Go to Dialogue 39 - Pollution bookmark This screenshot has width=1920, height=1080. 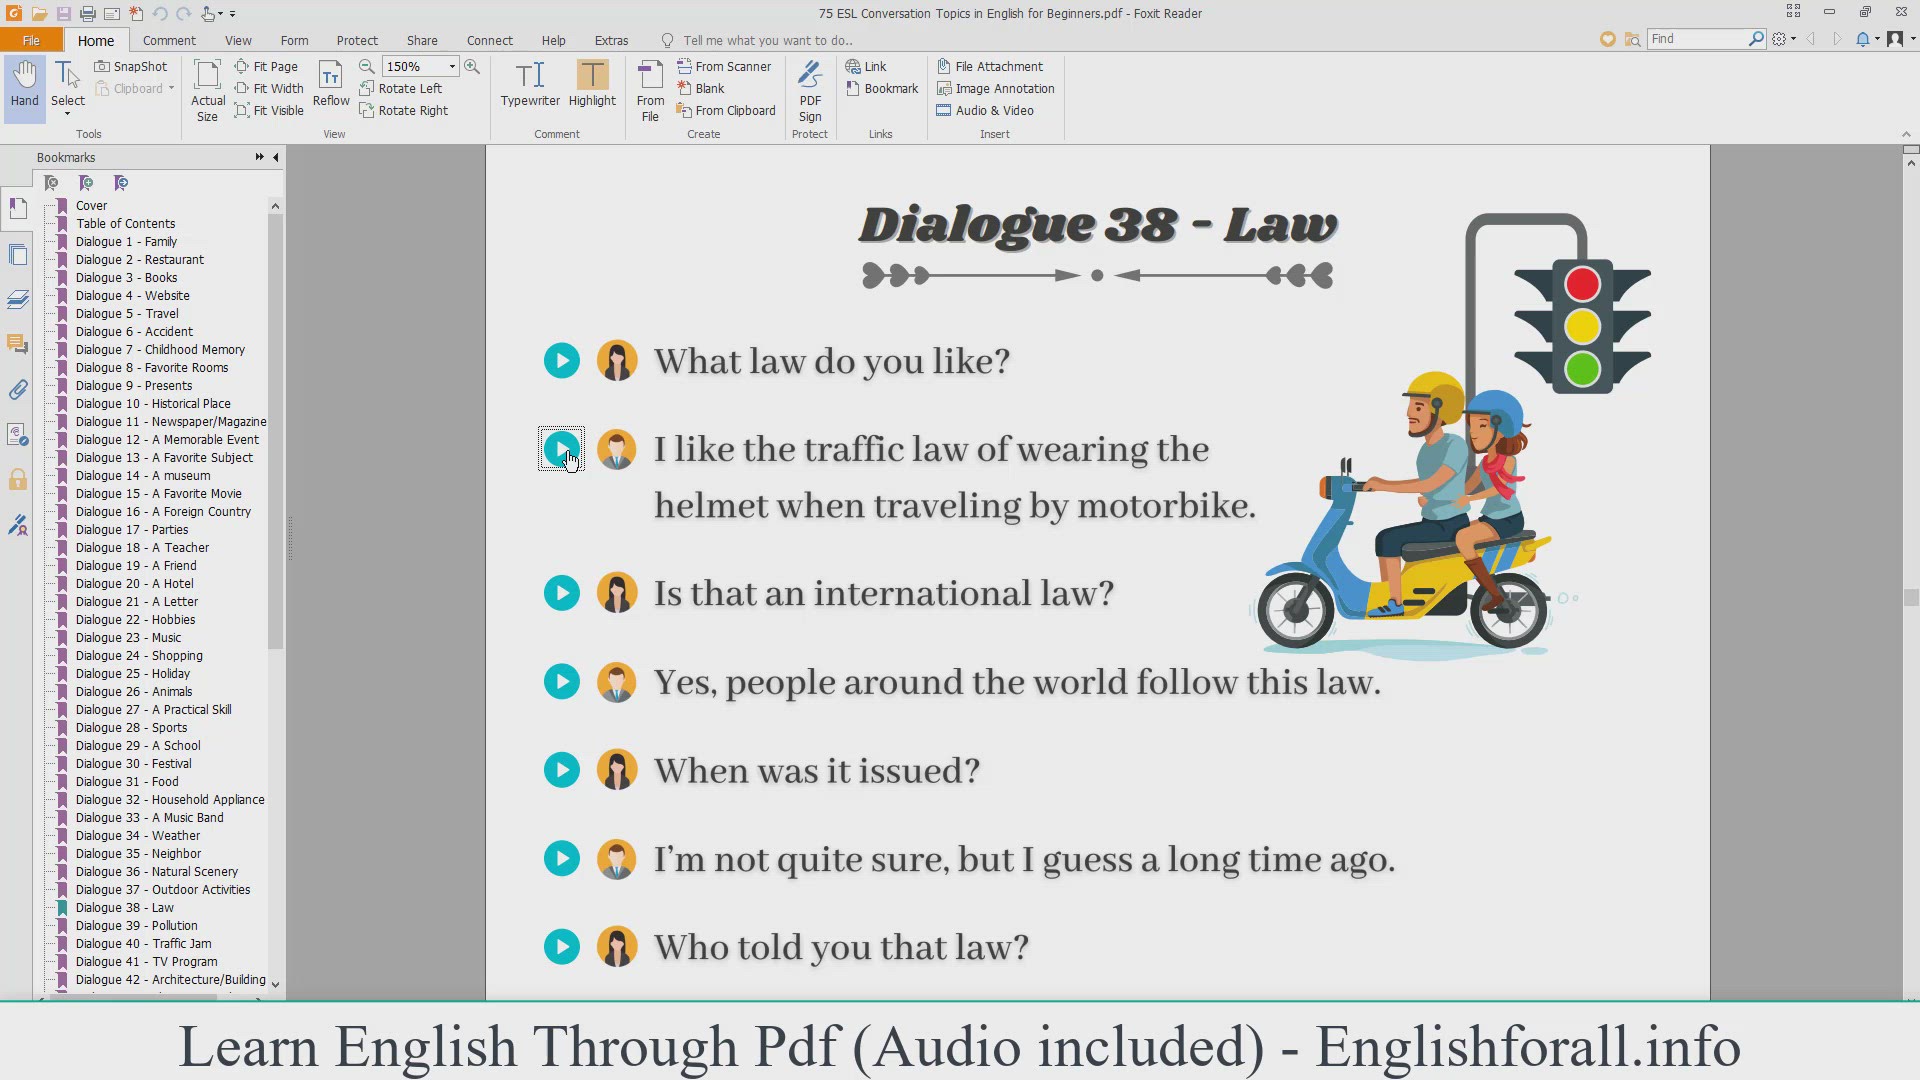136,926
